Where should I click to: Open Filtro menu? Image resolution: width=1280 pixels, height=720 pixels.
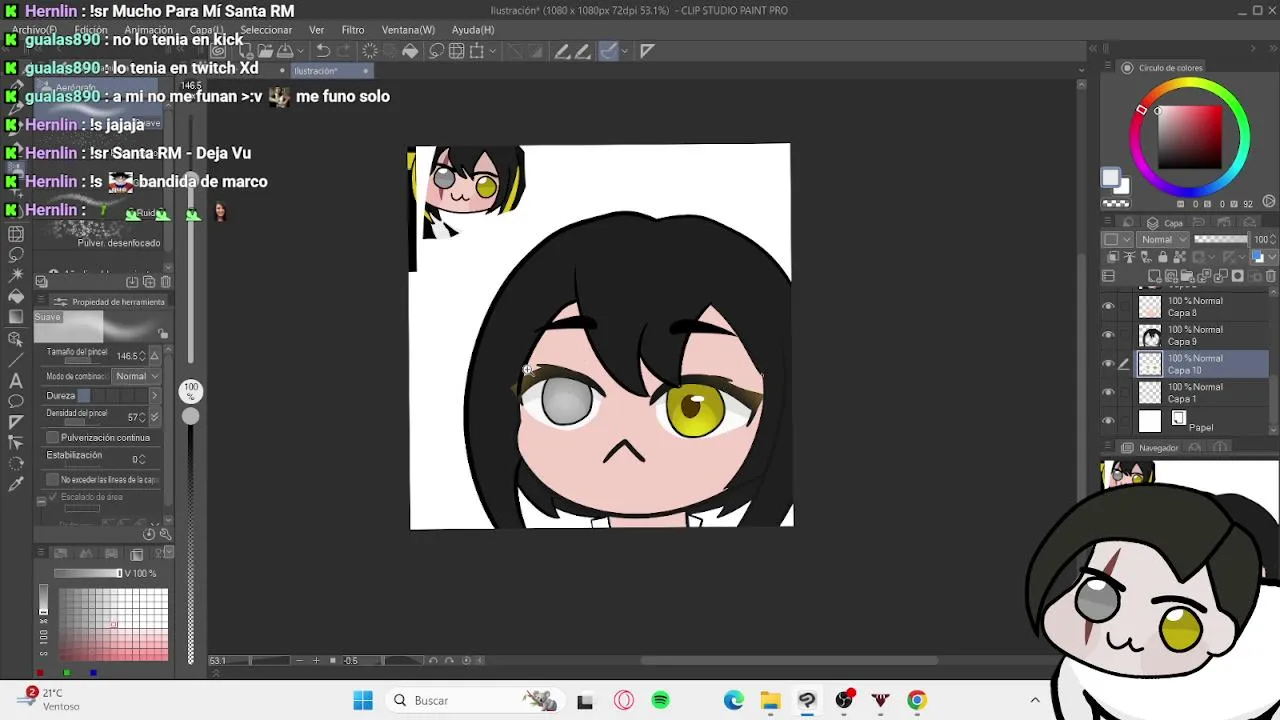[353, 30]
